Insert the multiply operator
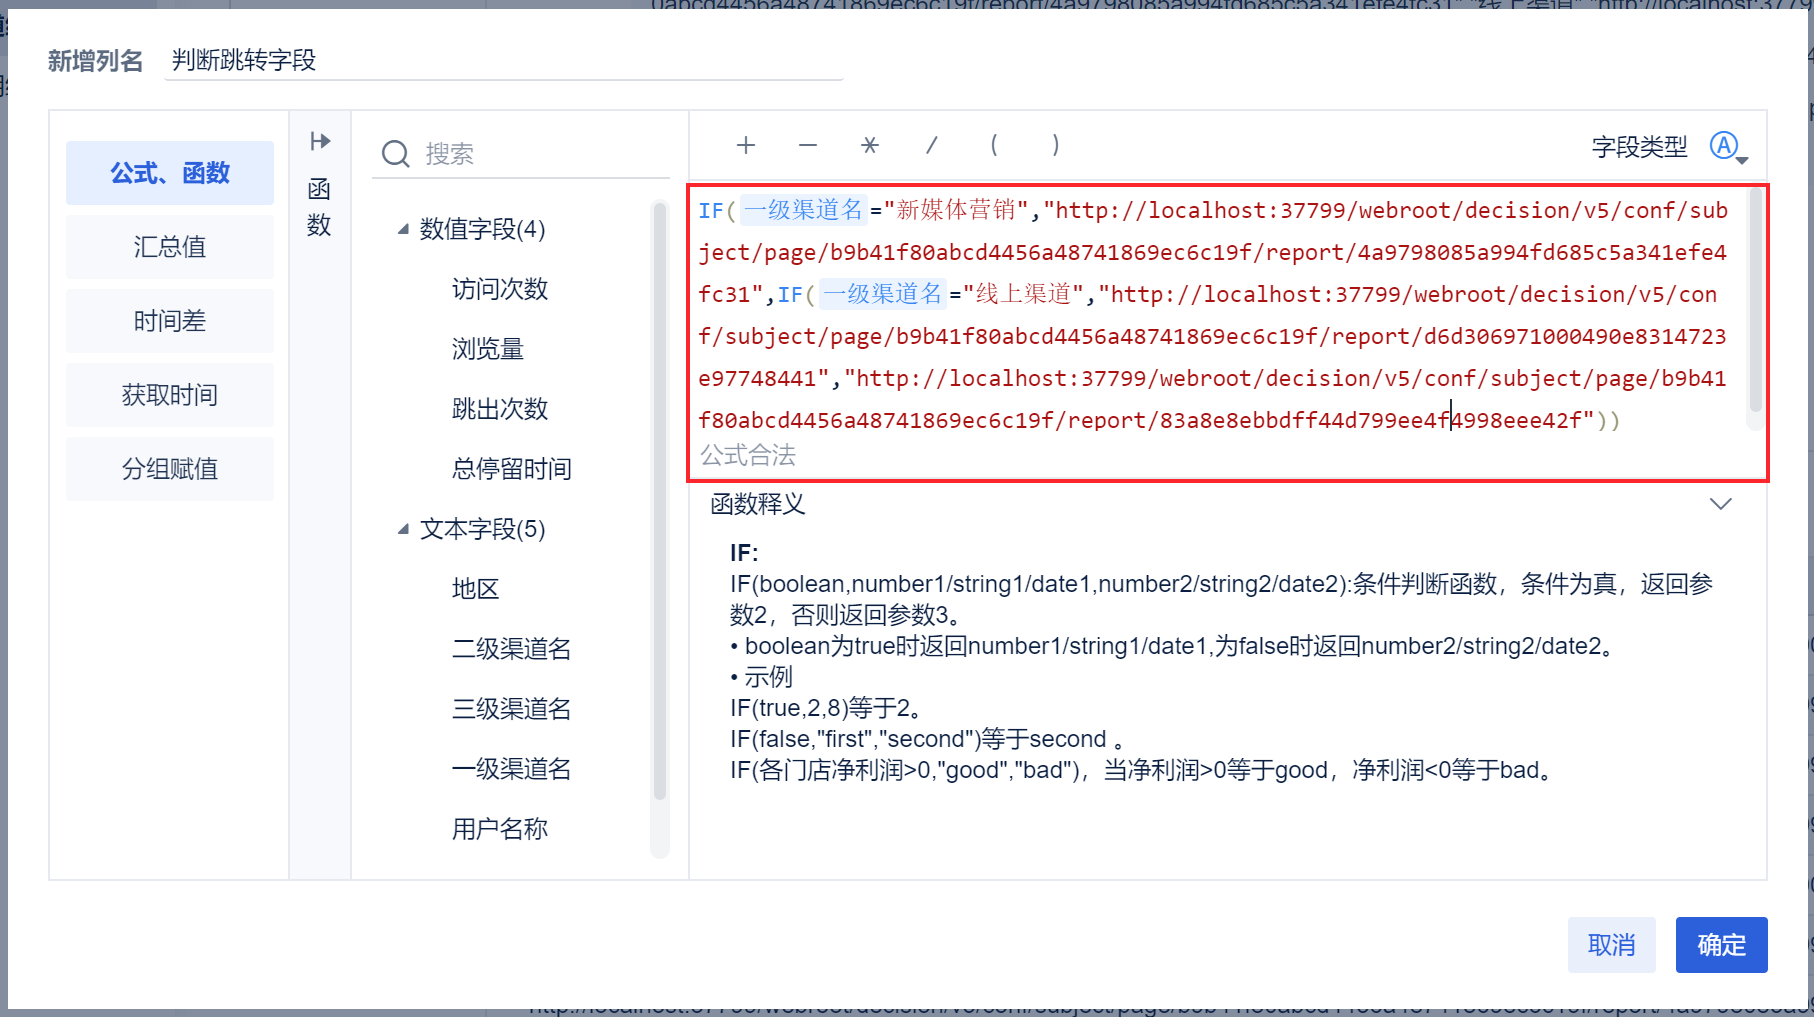Screen dimensions: 1814x1017 870,146
